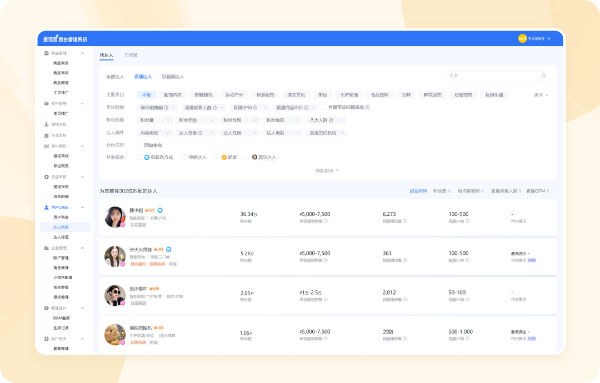
Task: Click the blue verified badge beside second influencer name
Action: (x=168, y=249)
